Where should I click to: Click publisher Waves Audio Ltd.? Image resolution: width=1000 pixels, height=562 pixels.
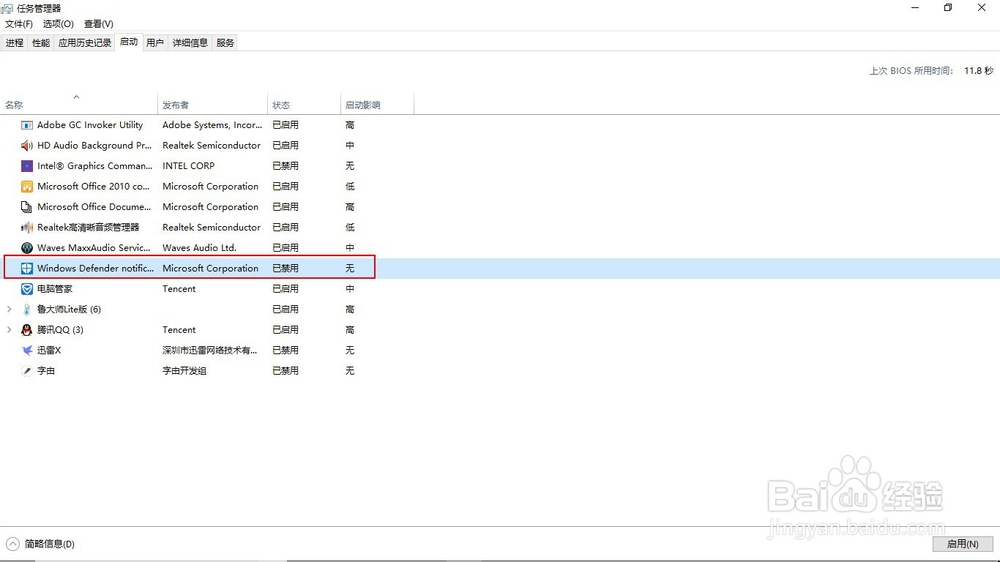click(x=200, y=248)
